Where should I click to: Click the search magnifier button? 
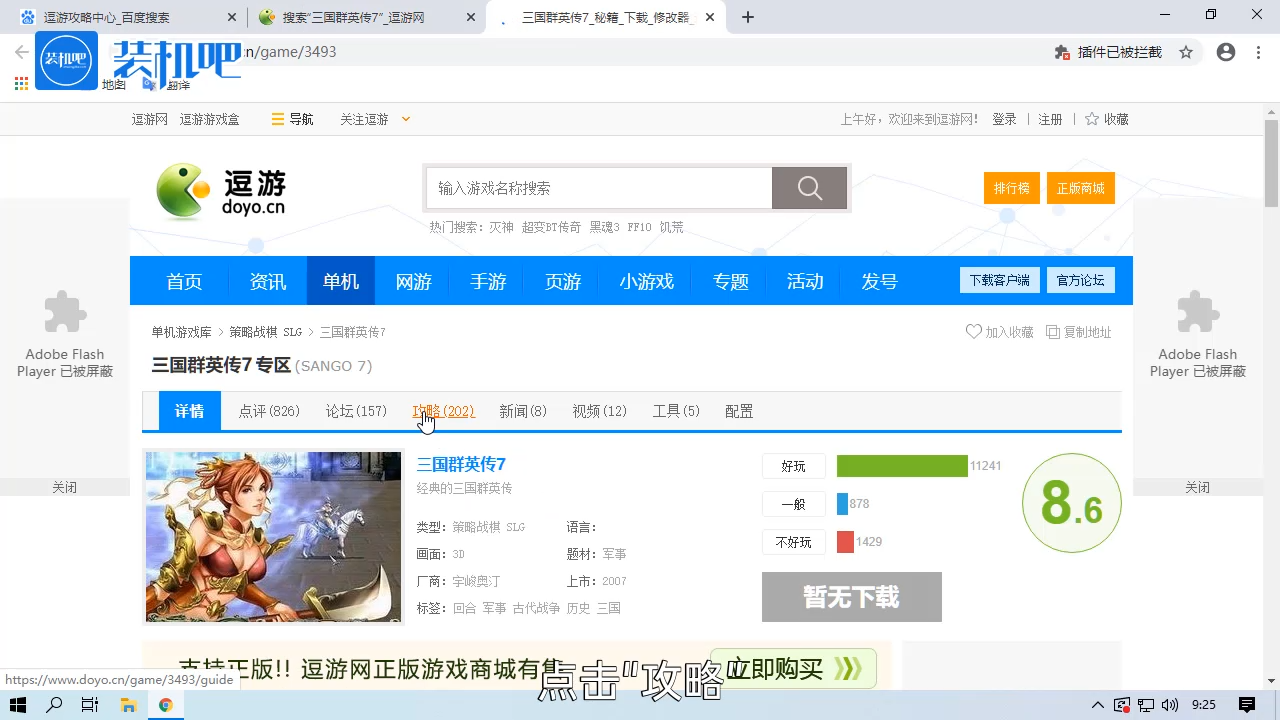(809, 187)
